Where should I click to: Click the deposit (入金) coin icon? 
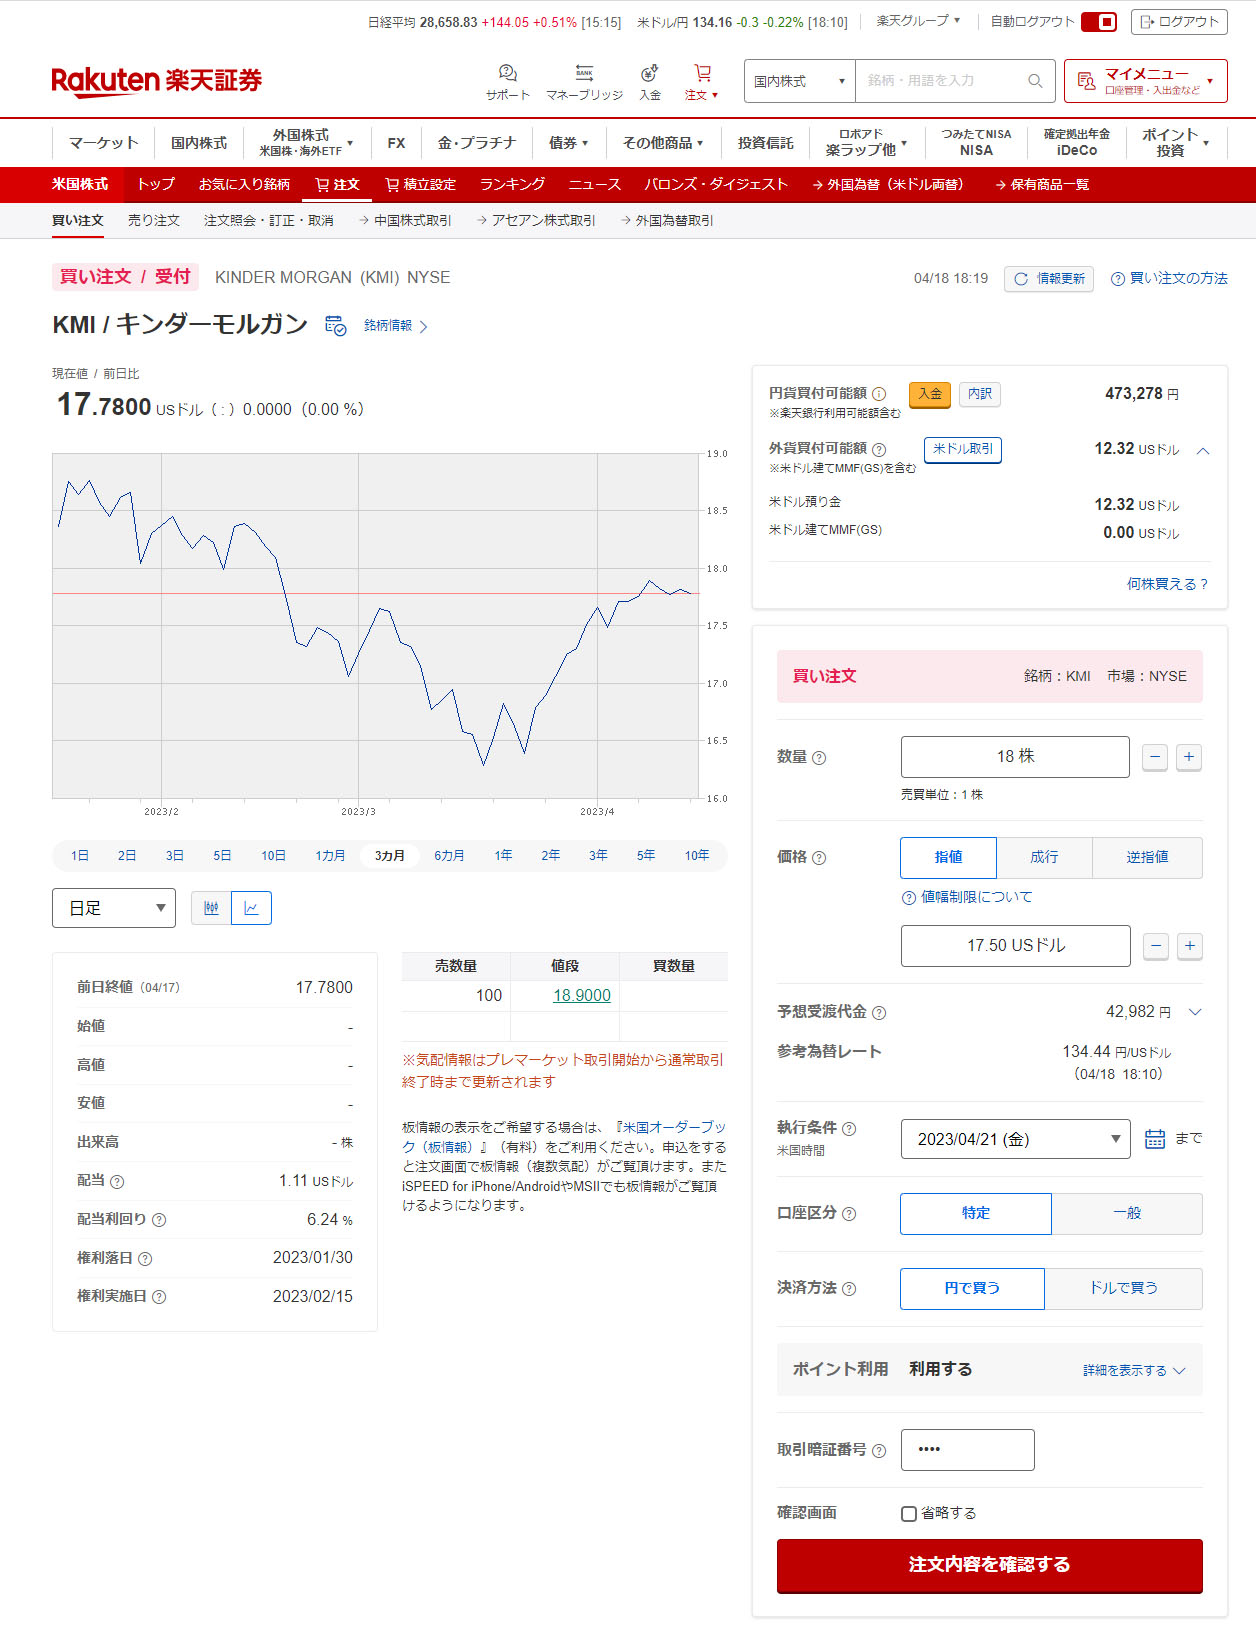pyautogui.click(x=650, y=73)
